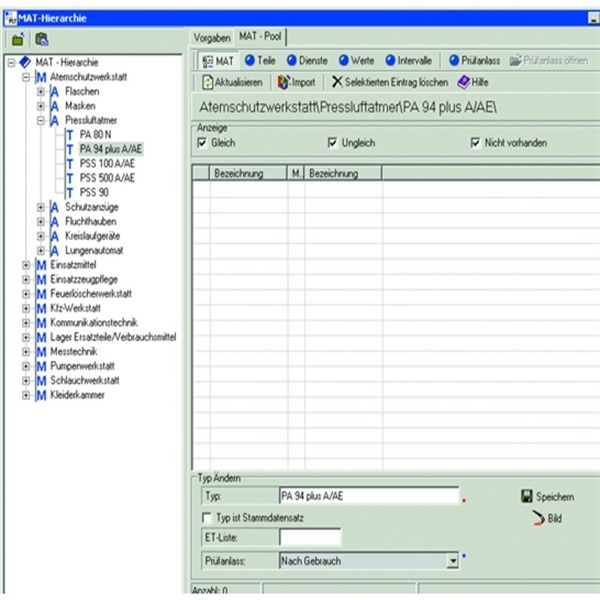Delete selected entry via Selektierten Eintrag löschen
The height and width of the screenshot is (600, 600).
tap(390, 82)
